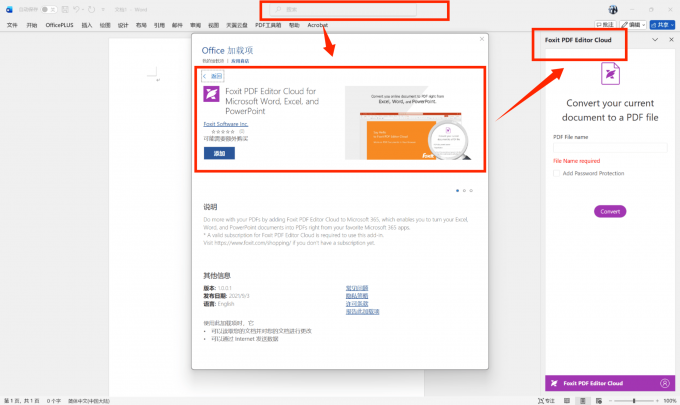Click the Redo icon in title bar

(x=92, y=9)
